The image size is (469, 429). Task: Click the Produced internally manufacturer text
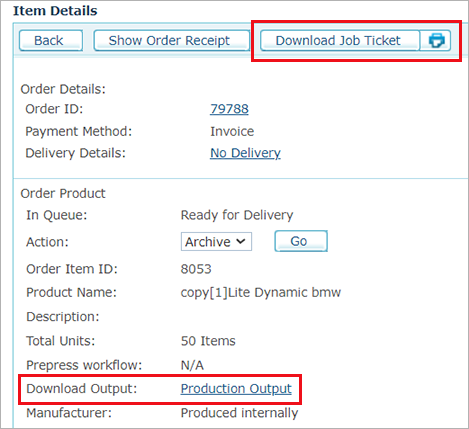tap(239, 413)
